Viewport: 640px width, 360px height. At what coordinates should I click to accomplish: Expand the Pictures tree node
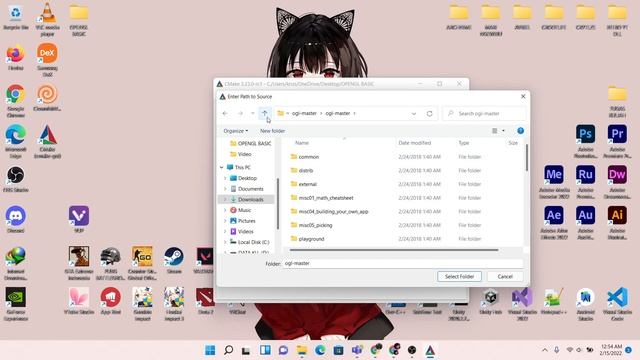coord(225,221)
